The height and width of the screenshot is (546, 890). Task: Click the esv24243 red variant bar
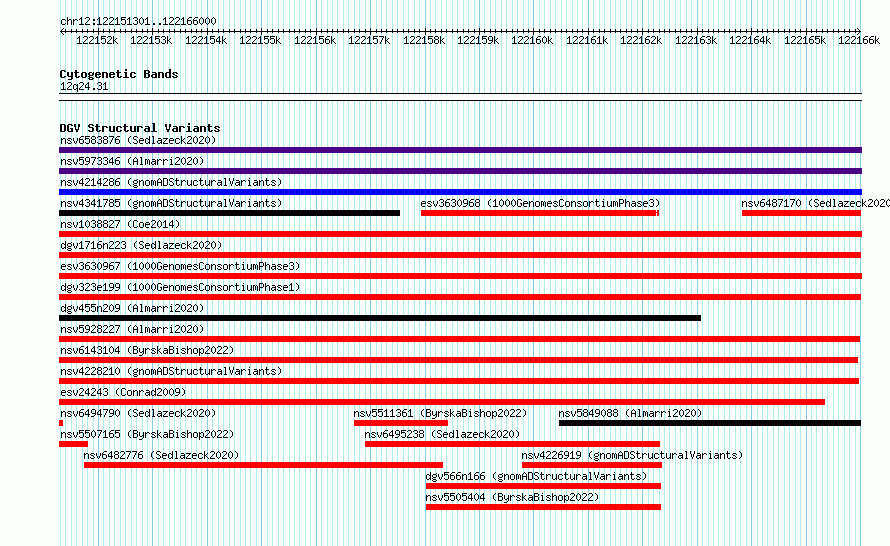pyautogui.click(x=442, y=402)
